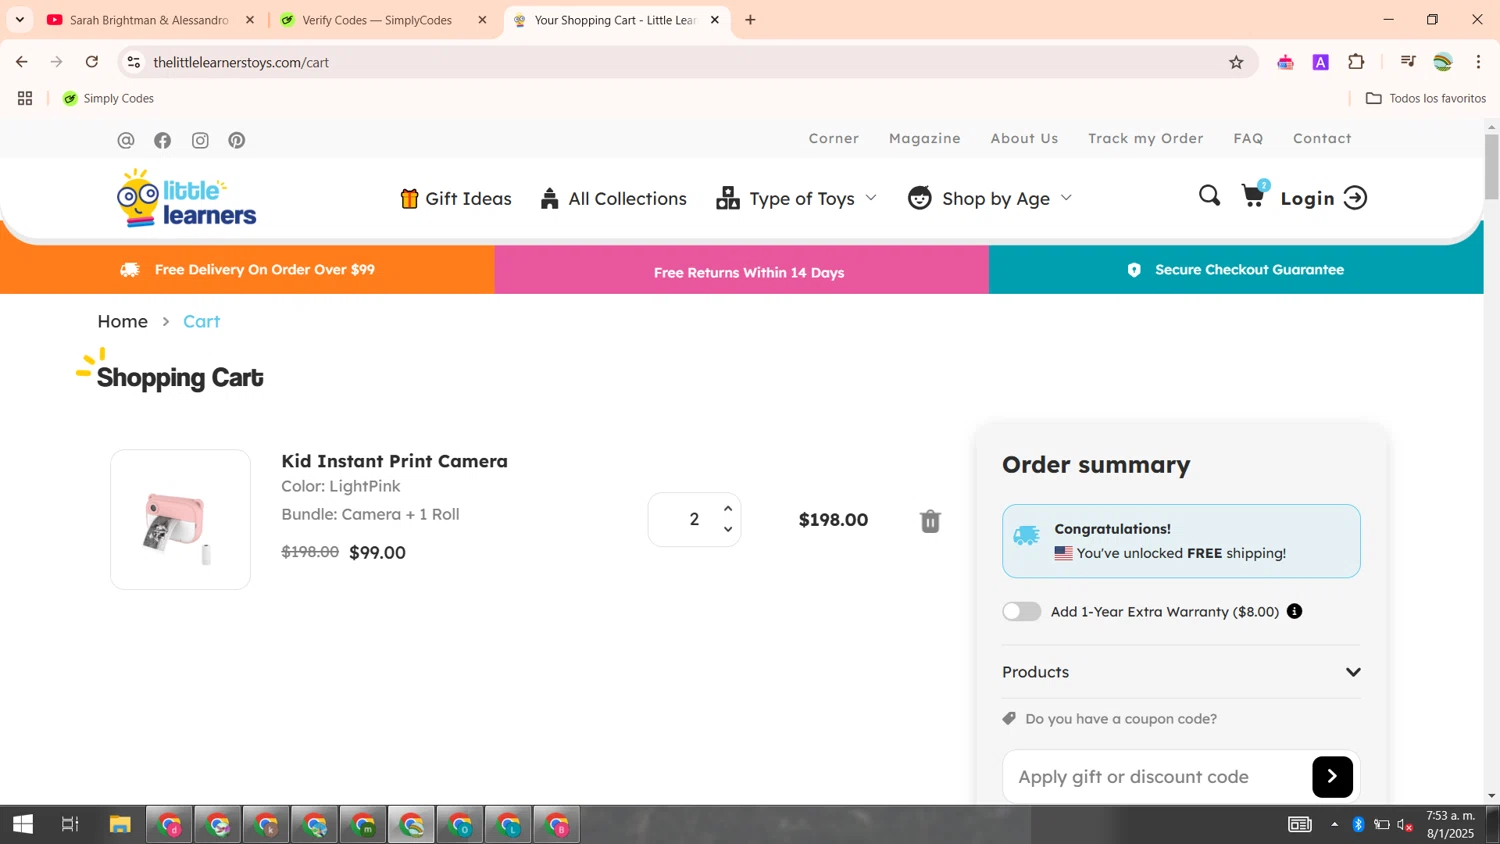Go to Home in the breadcrumb

(122, 321)
